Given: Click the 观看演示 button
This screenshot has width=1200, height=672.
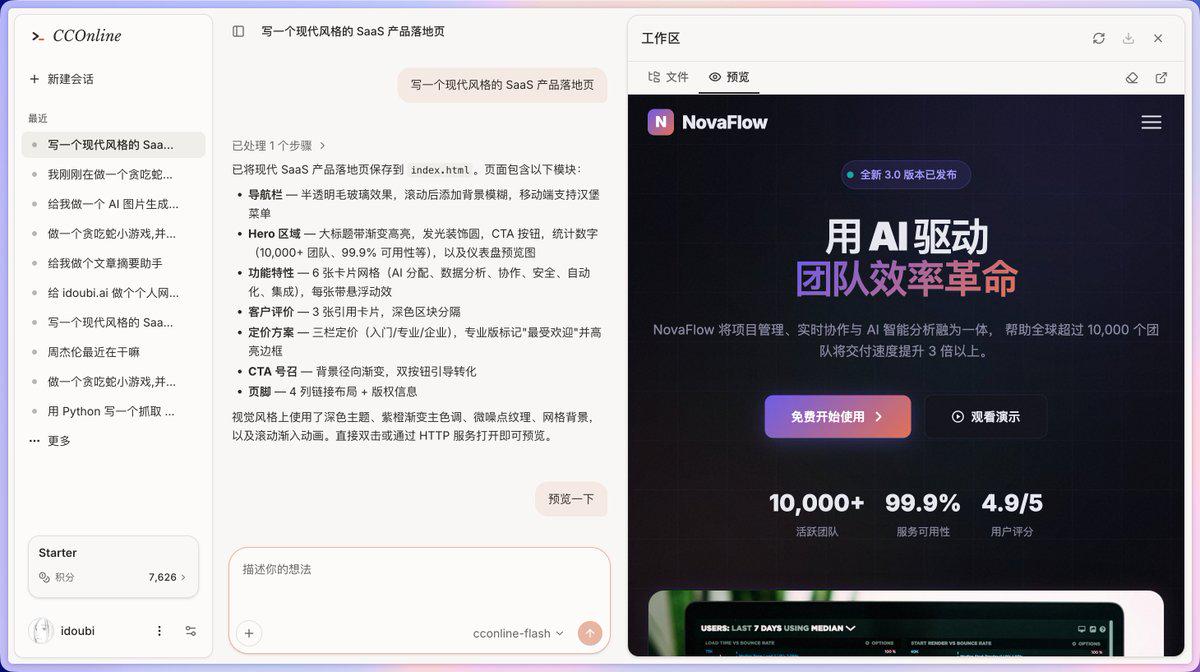Looking at the screenshot, I should click(986, 416).
